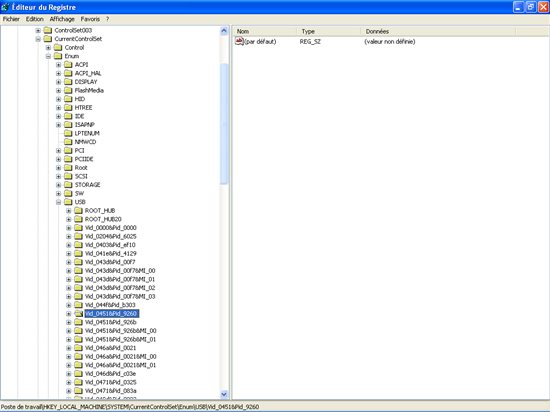The image size is (550, 412).
Task: Click the Vid_0451&Pid_926b&MI_00 folder icon
Action: 78,331
